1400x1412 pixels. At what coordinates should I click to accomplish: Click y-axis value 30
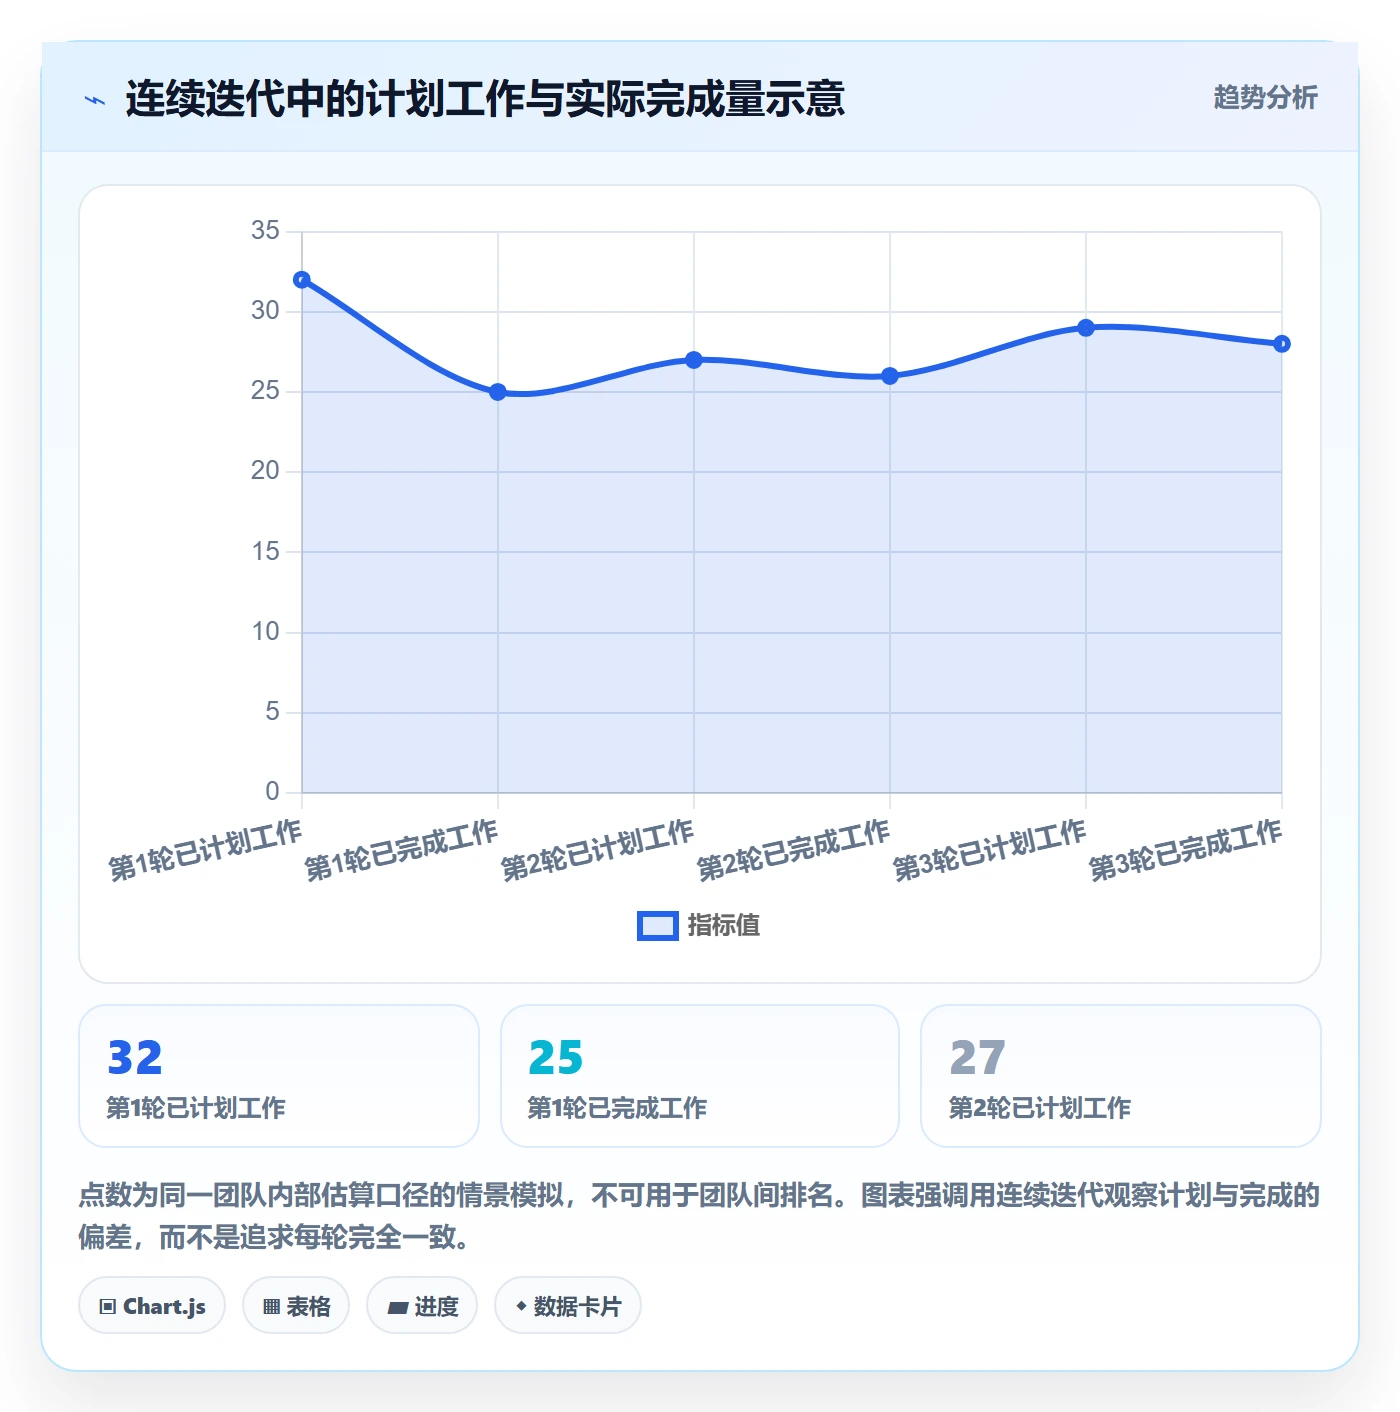click(265, 311)
